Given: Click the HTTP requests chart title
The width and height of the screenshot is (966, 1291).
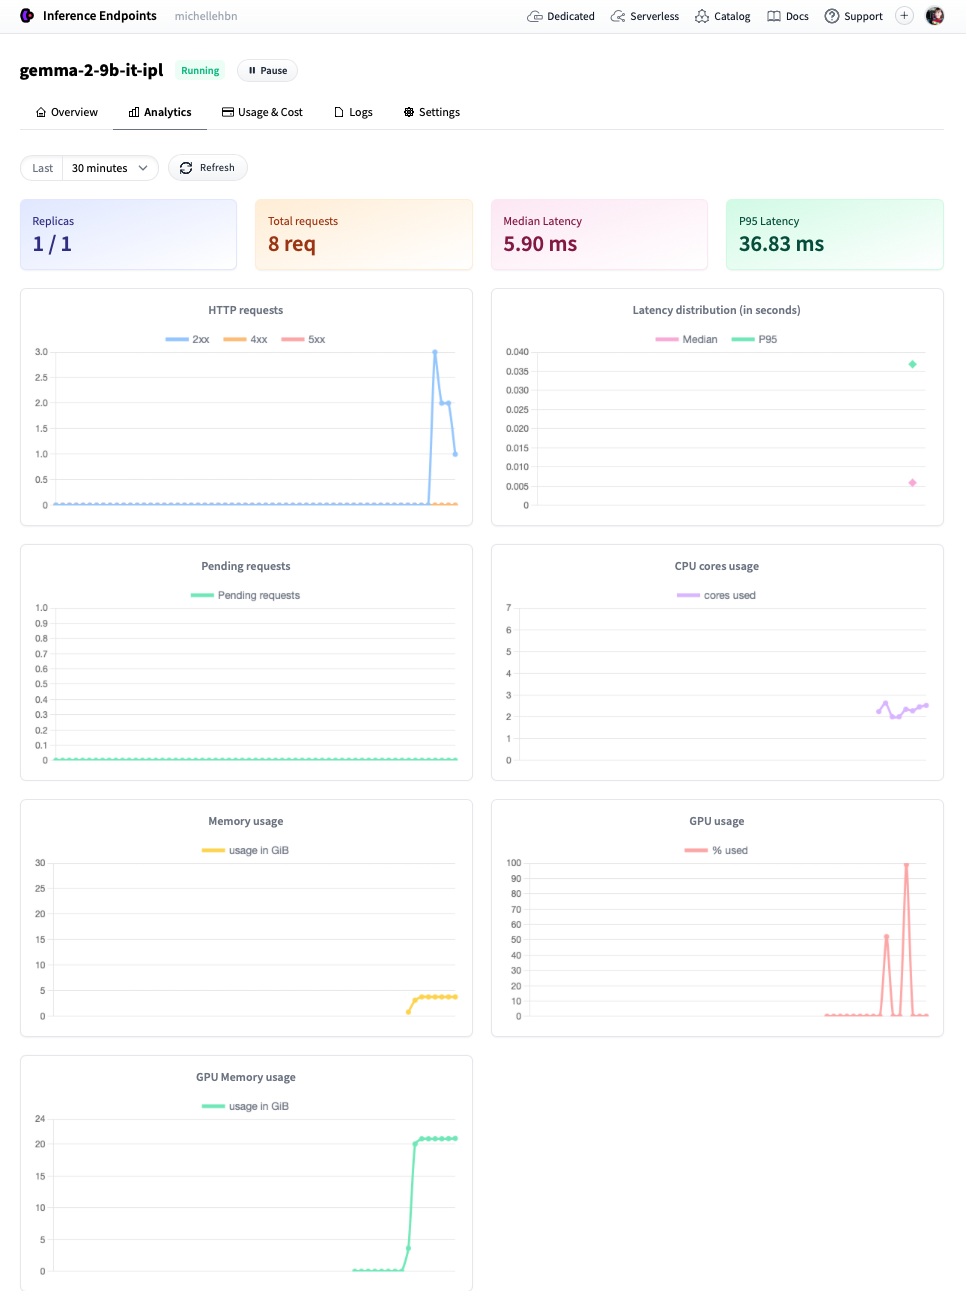Looking at the screenshot, I should (x=246, y=311).
